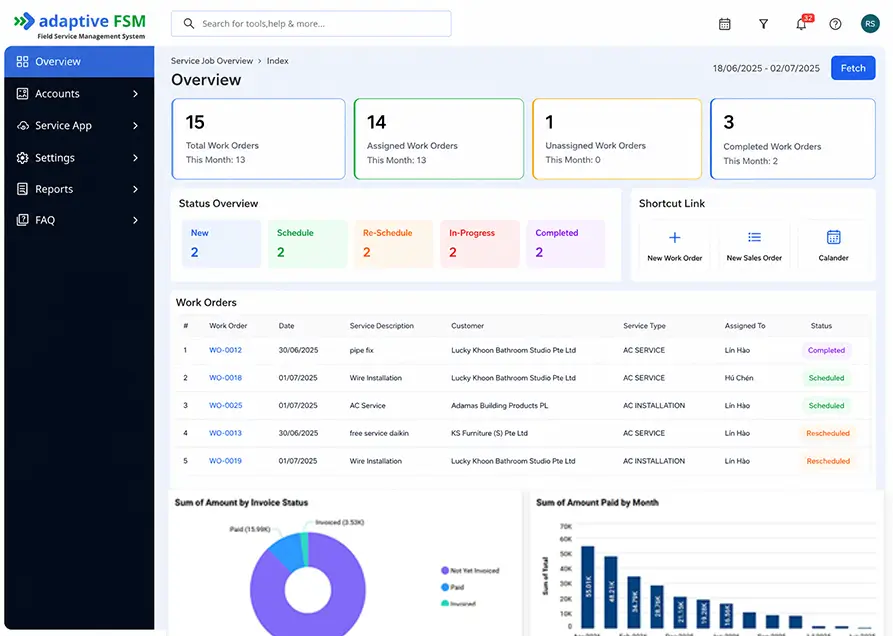Image resolution: width=893 pixels, height=636 pixels.
Task: Click Completed badge in WO-0012 row
Action: coord(826,350)
